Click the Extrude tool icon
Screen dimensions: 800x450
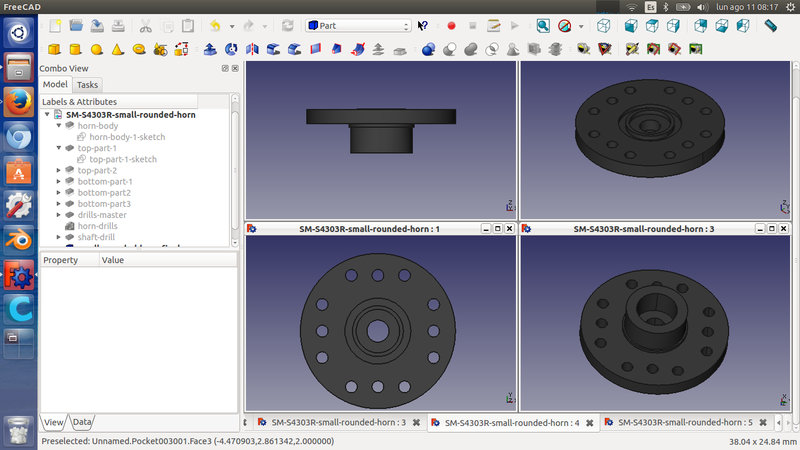209,48
